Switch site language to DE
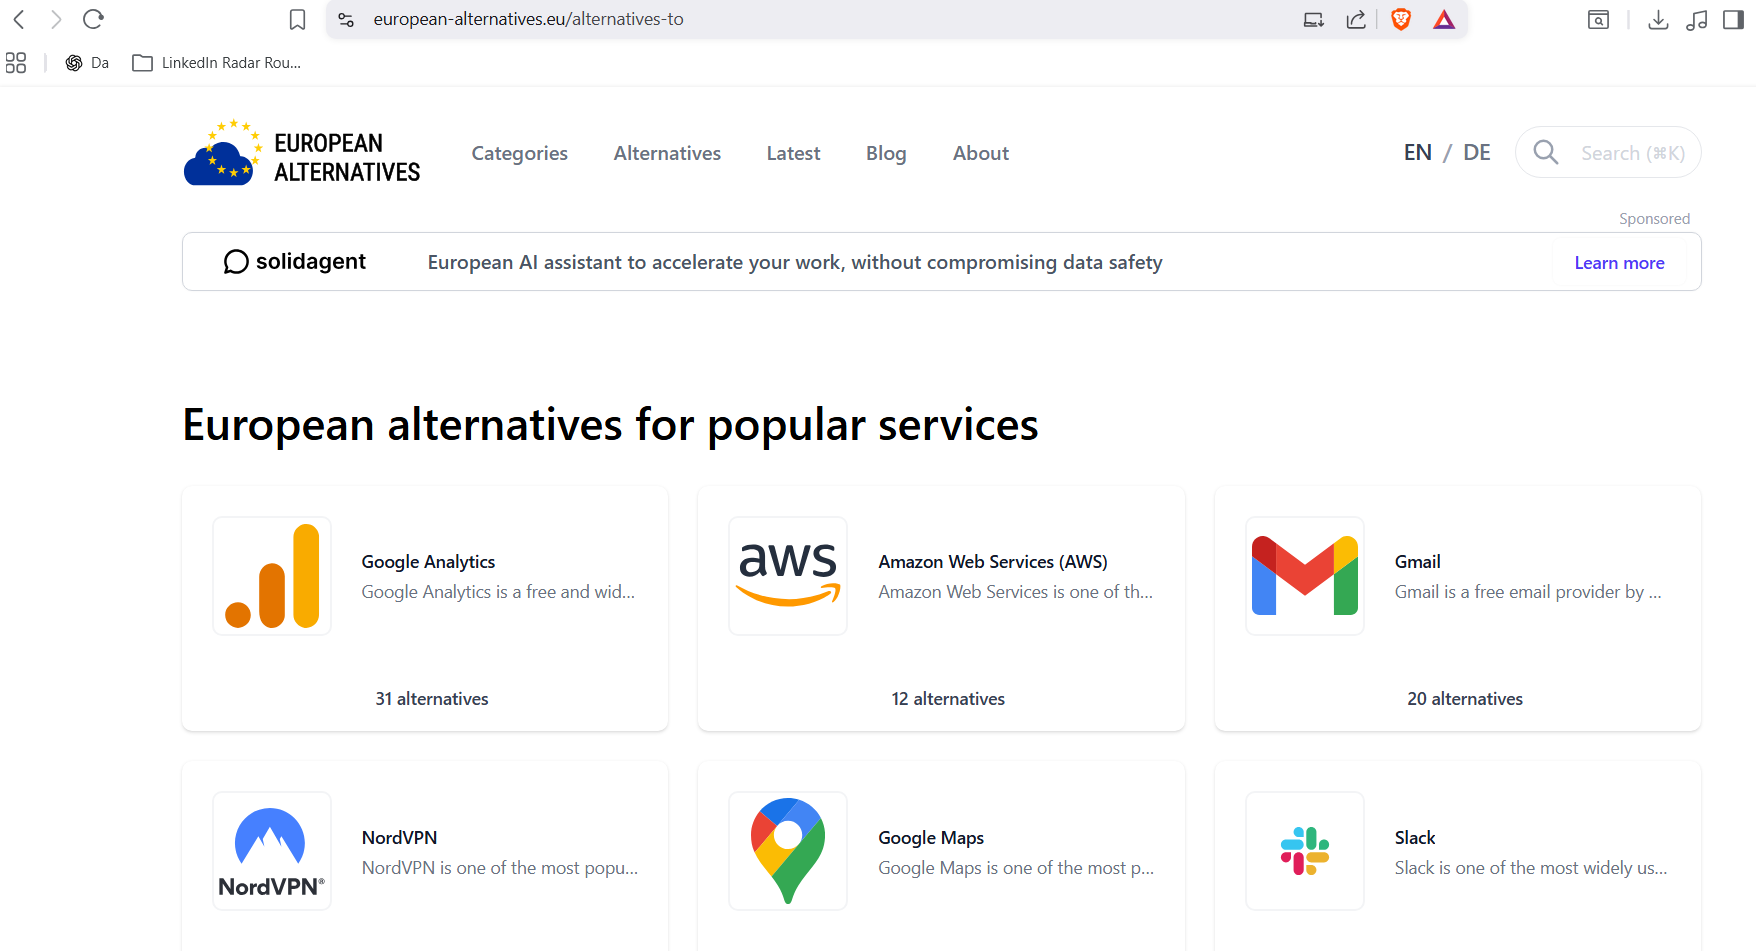 1476,153
